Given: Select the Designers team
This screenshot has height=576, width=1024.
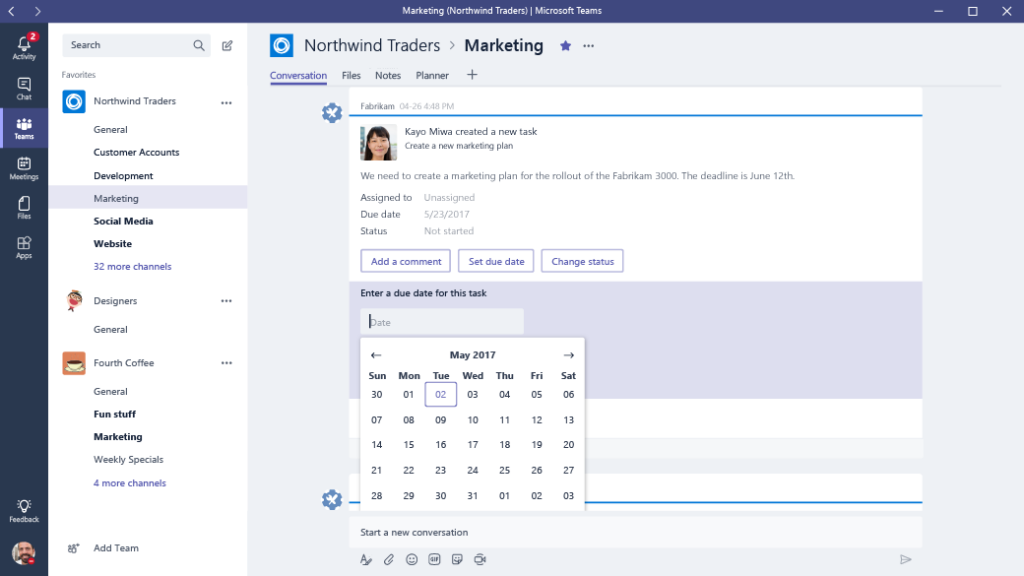Looking at the screenshot, I should 116,301.
